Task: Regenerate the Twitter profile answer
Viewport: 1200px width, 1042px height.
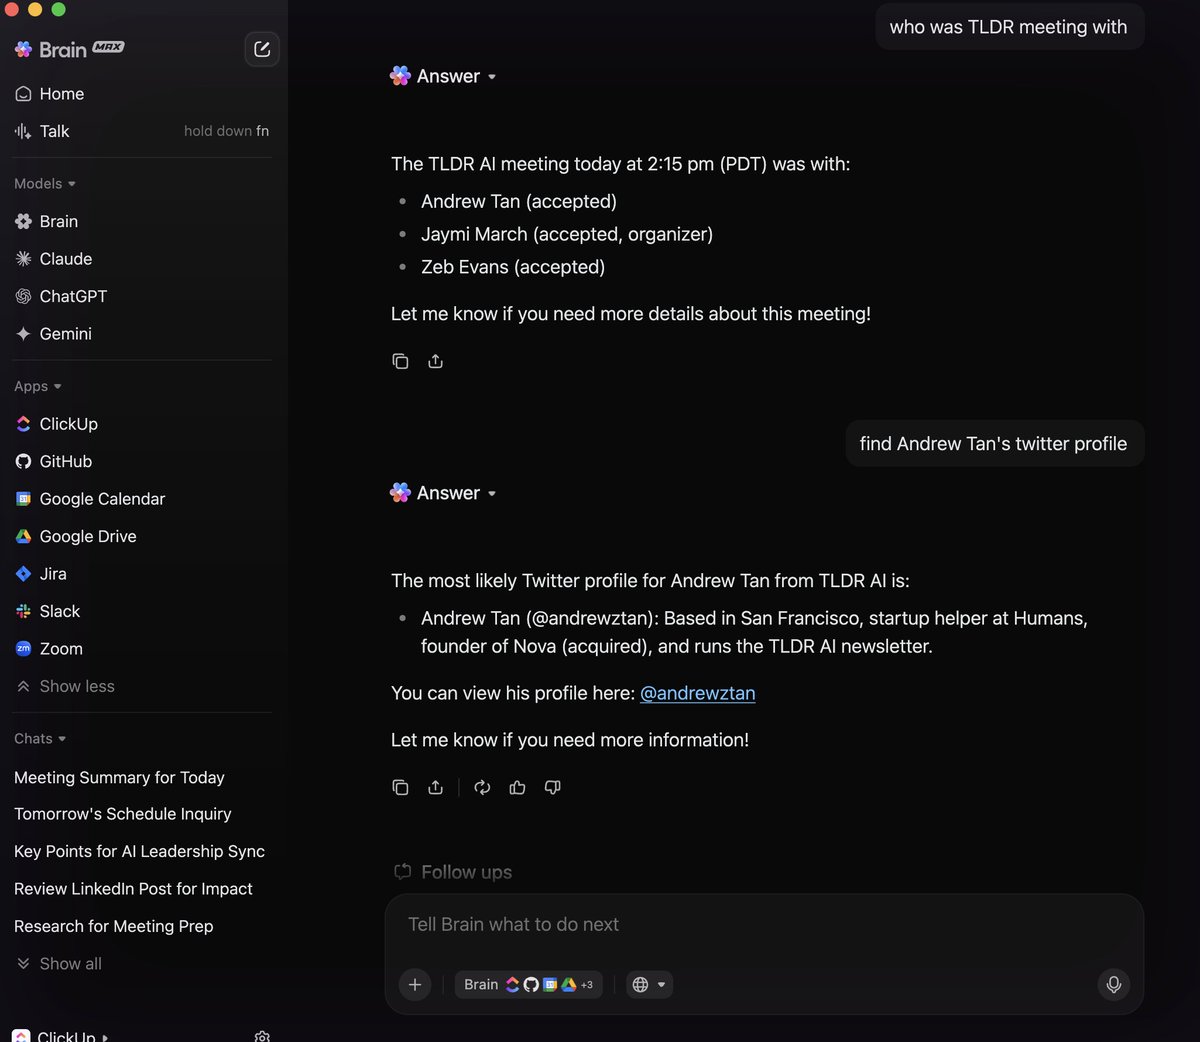Action: pyautogui.click(x=482, y=788)
